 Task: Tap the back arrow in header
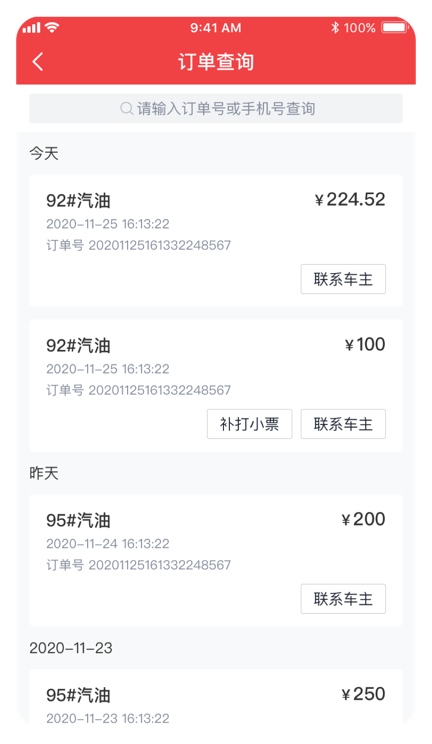click(38, 62)
